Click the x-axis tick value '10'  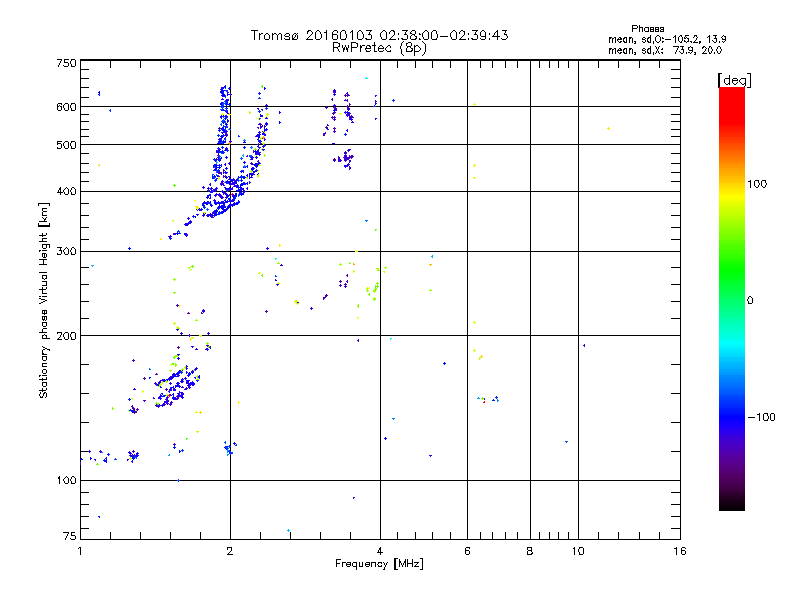pos(578,551)
